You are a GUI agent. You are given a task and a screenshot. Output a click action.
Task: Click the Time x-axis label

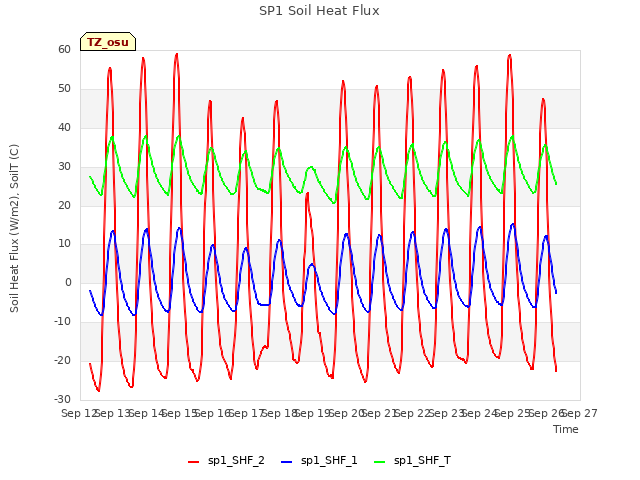(566, 429)
